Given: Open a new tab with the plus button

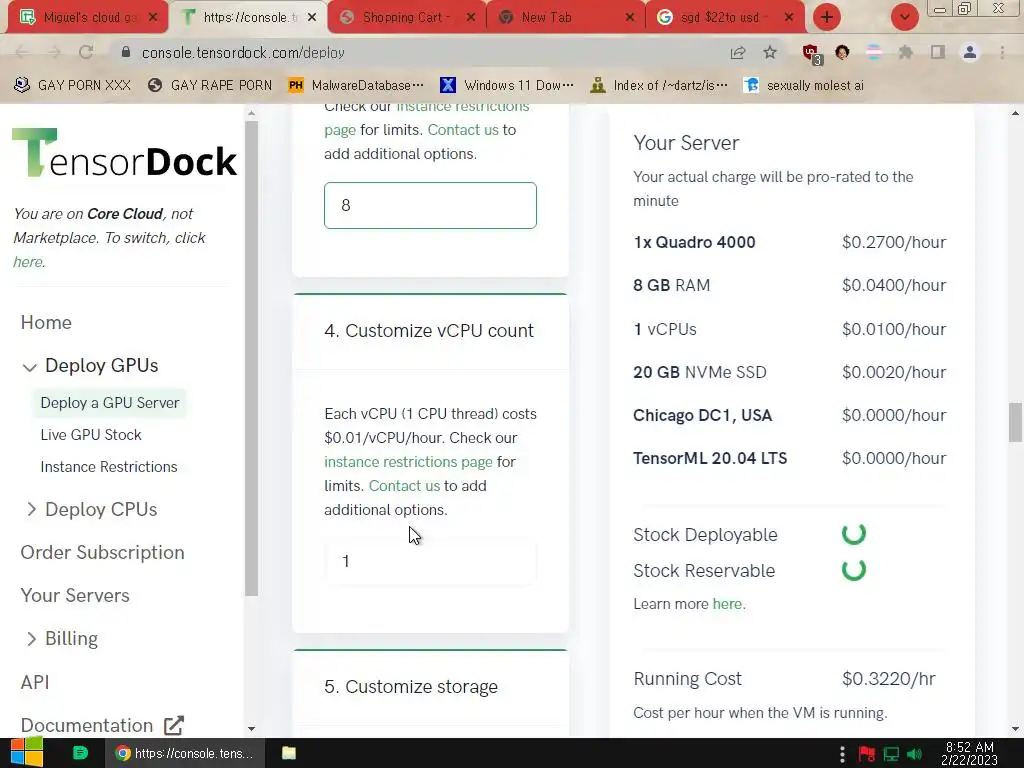Looking at the screenshot, I should coord(827,17).
